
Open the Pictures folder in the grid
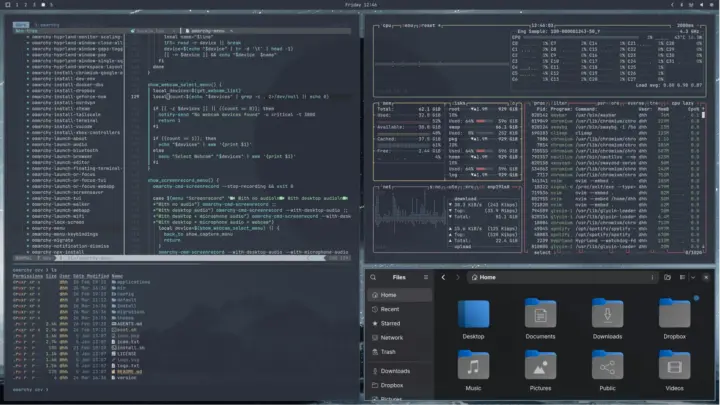540,371
